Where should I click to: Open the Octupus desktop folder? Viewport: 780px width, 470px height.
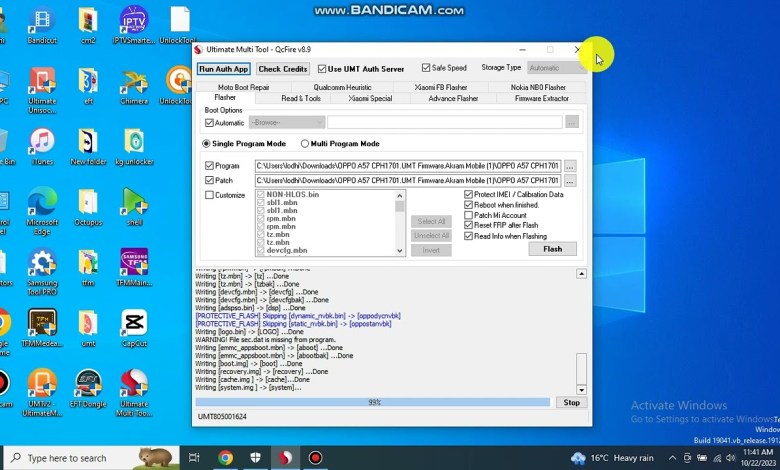click(x=88, y=207)
